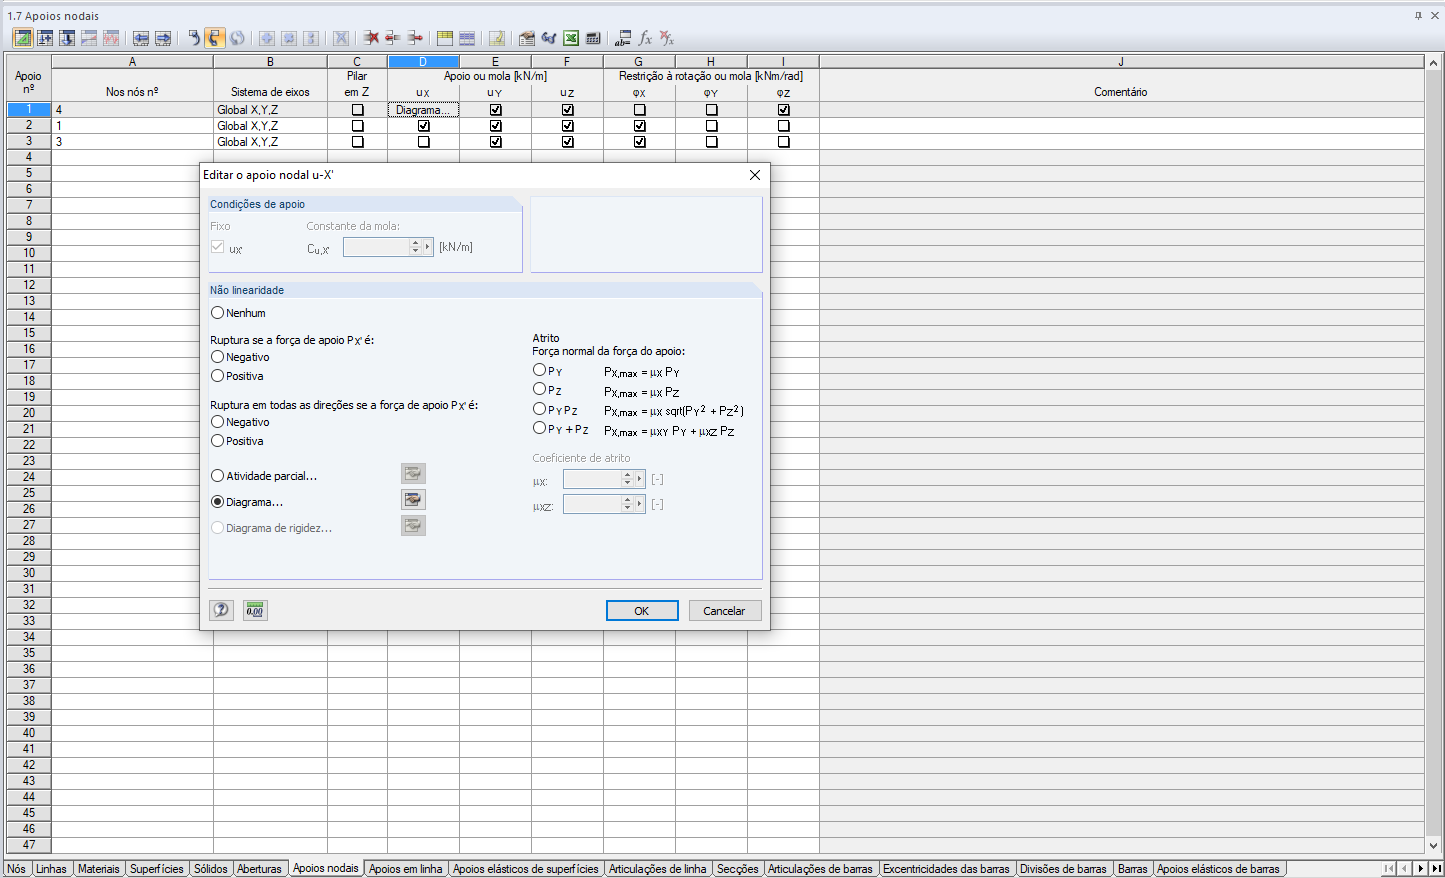The width and height of the screenshot is (1445, 878).
Task: Click the table's vertical scrollbar down arrow
Action: [x=1433, y=846]
